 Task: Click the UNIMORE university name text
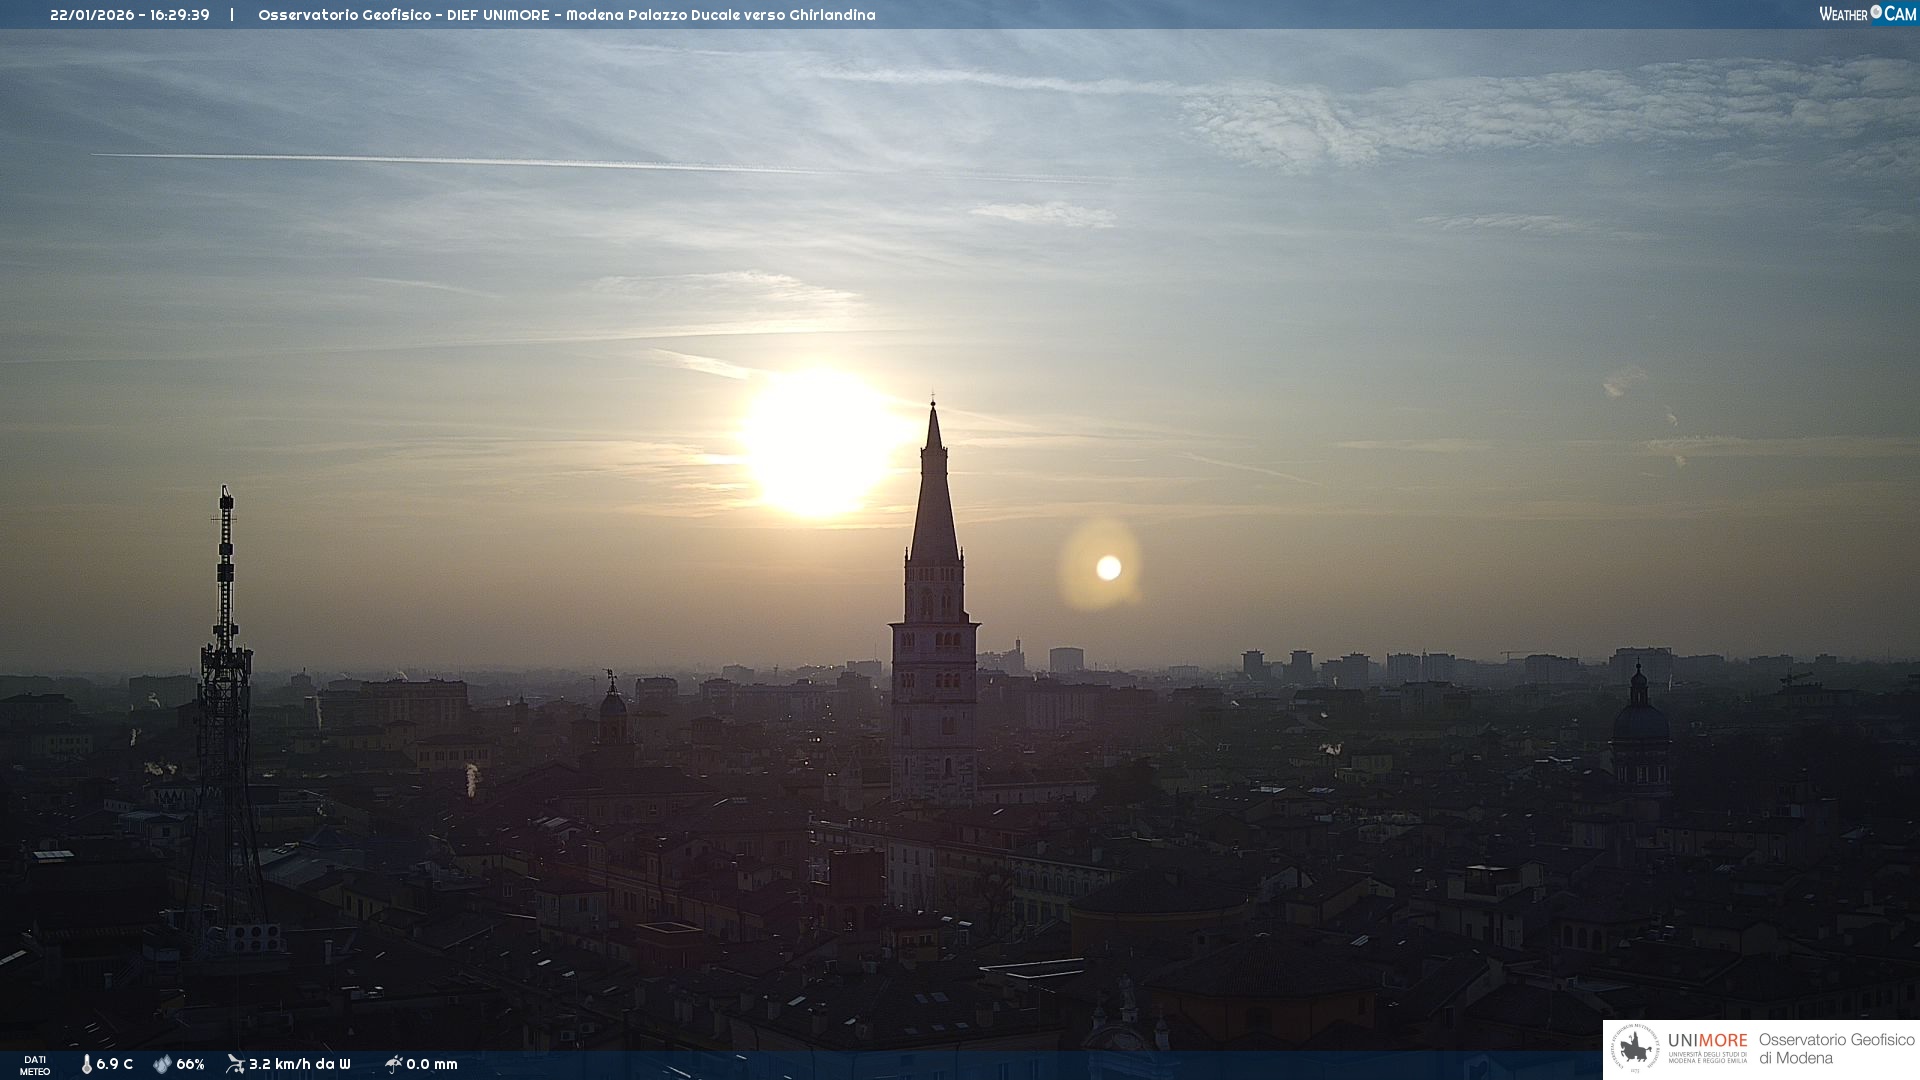pos(1707,1041)
